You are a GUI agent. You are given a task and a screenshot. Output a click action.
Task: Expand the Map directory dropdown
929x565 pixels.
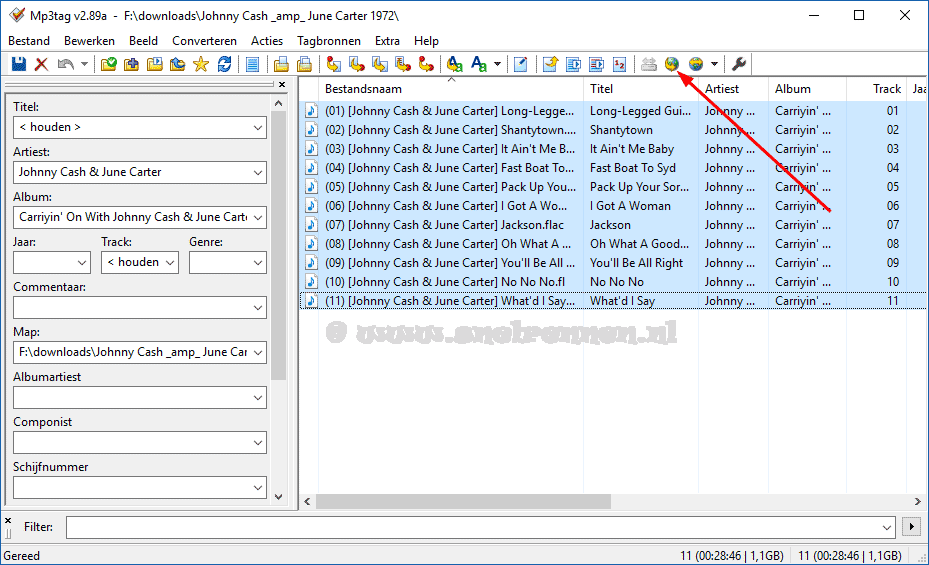coord(258,352)
